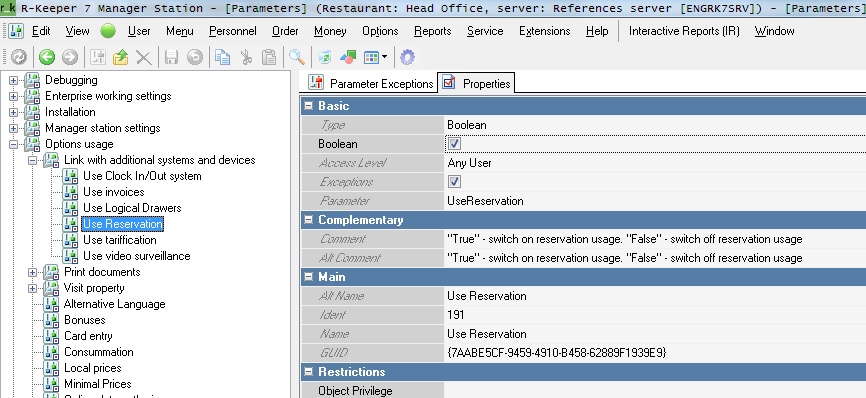Select Use video surveillance item
This screenshot has height=398, width=866.
(136, 256)
